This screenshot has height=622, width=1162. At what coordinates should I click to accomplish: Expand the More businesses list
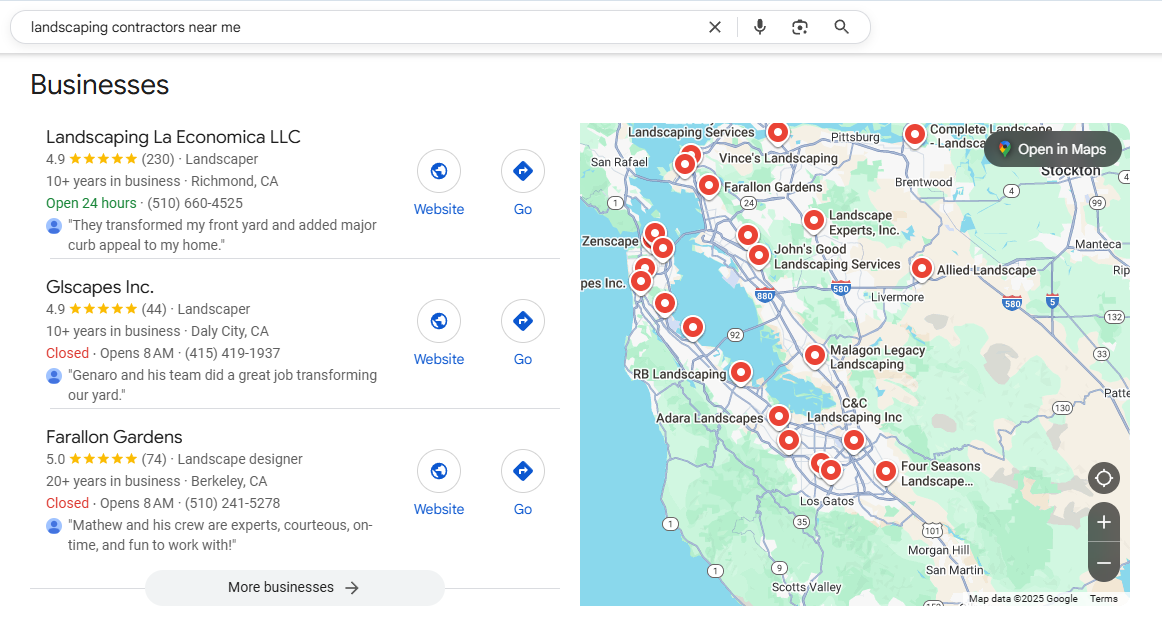pos(294,588)
